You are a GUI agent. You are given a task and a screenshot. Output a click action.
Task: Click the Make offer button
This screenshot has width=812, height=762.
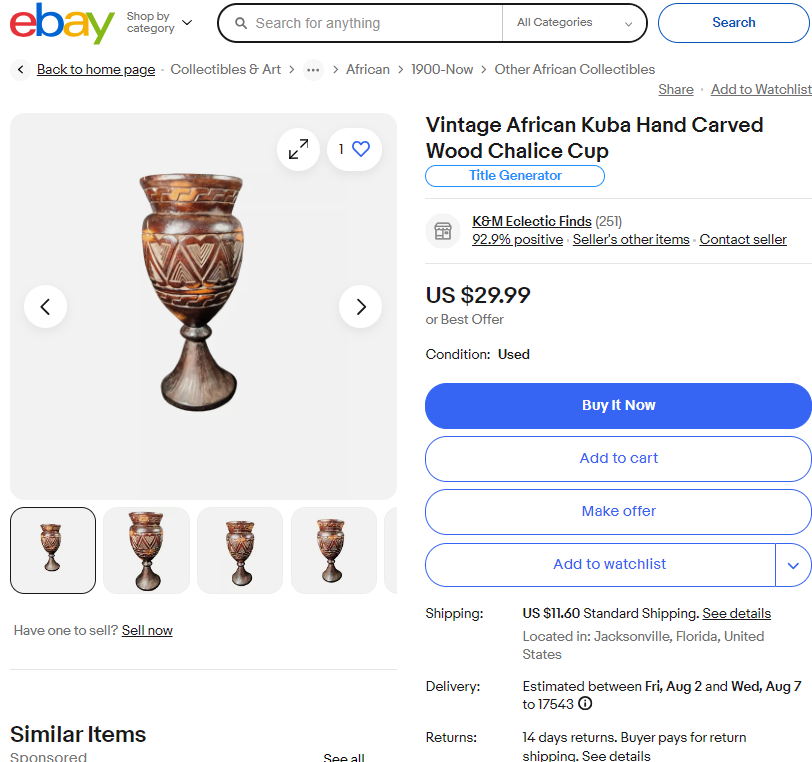pyautogui.click(x=618, y=511)
